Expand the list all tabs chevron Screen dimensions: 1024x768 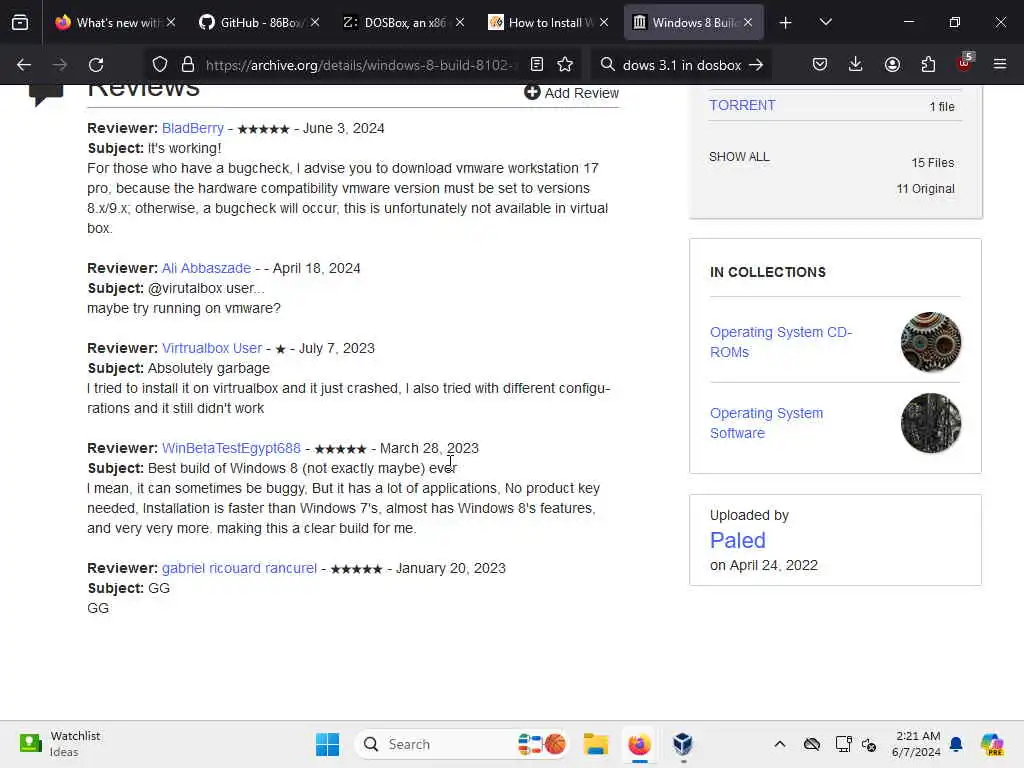point(825,22)
